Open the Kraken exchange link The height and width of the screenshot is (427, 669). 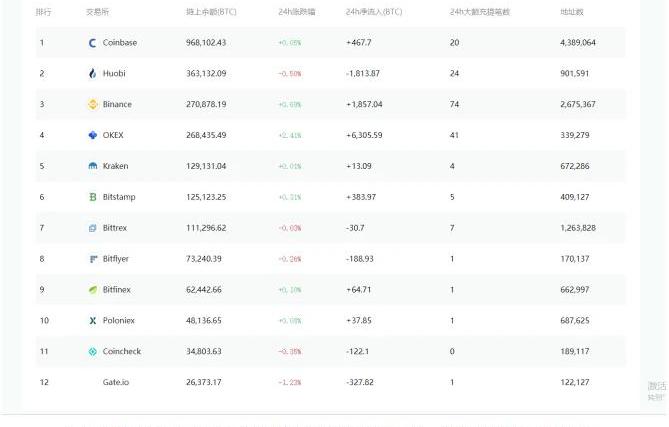click(116, 166)
